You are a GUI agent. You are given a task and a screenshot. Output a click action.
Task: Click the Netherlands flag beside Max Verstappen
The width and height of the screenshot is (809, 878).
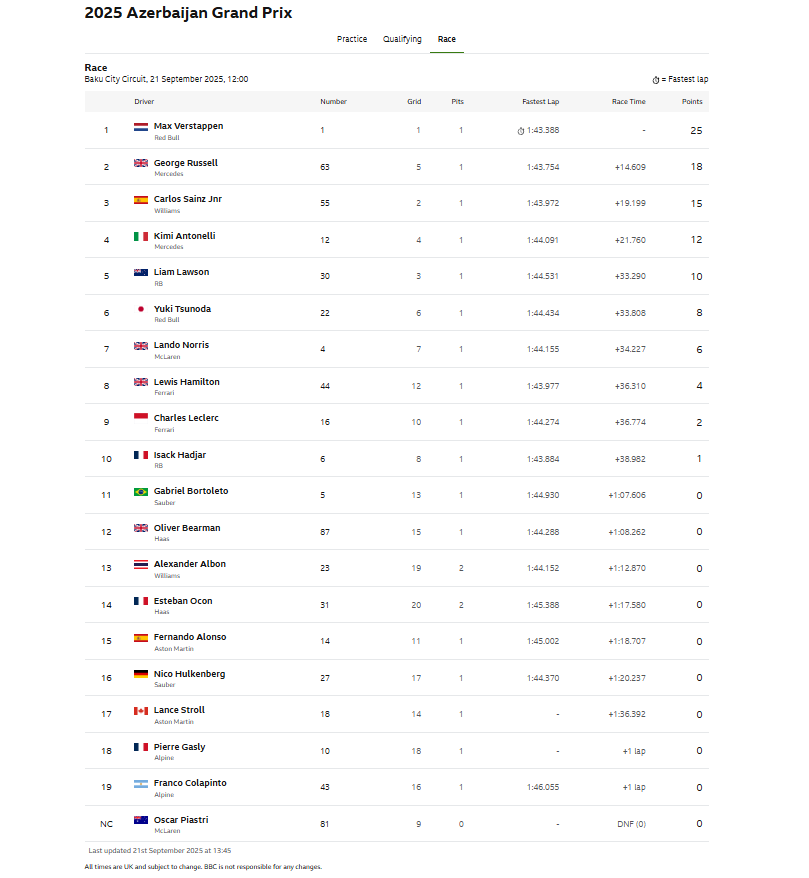click(x=141, y=127)
